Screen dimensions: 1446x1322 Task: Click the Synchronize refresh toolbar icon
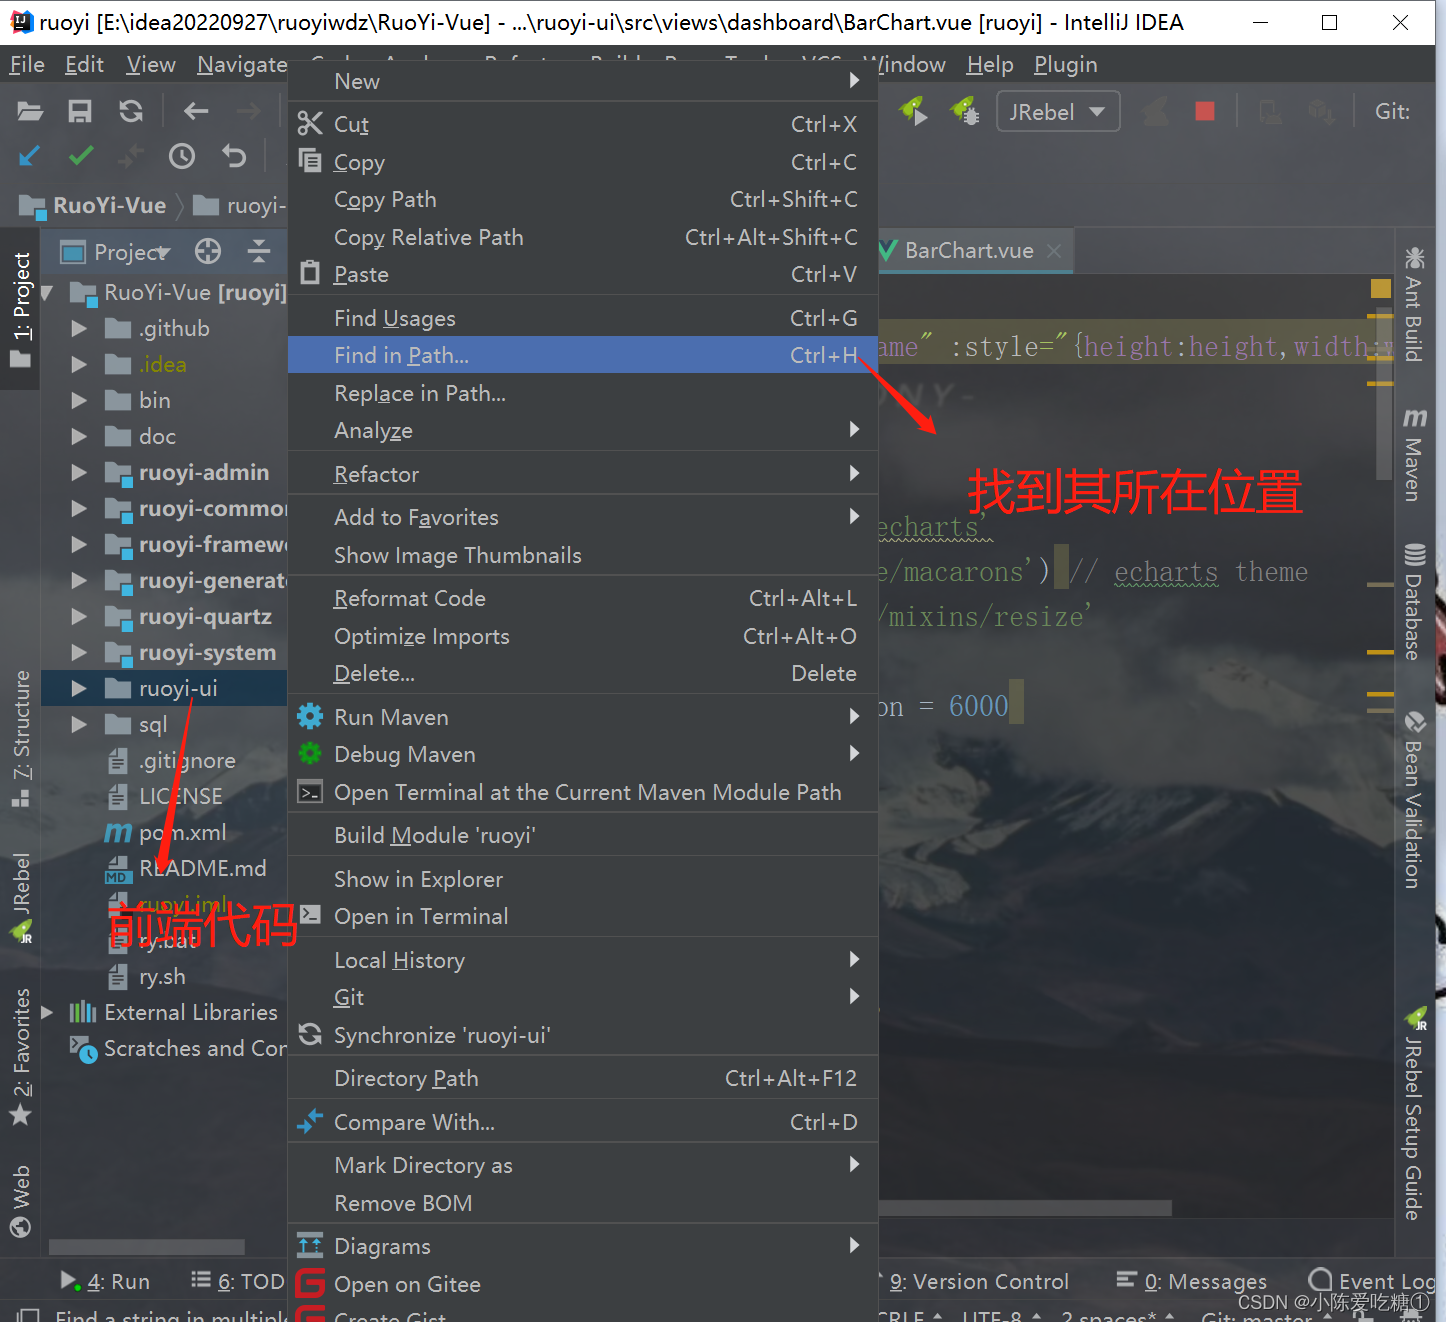(131, 111)
